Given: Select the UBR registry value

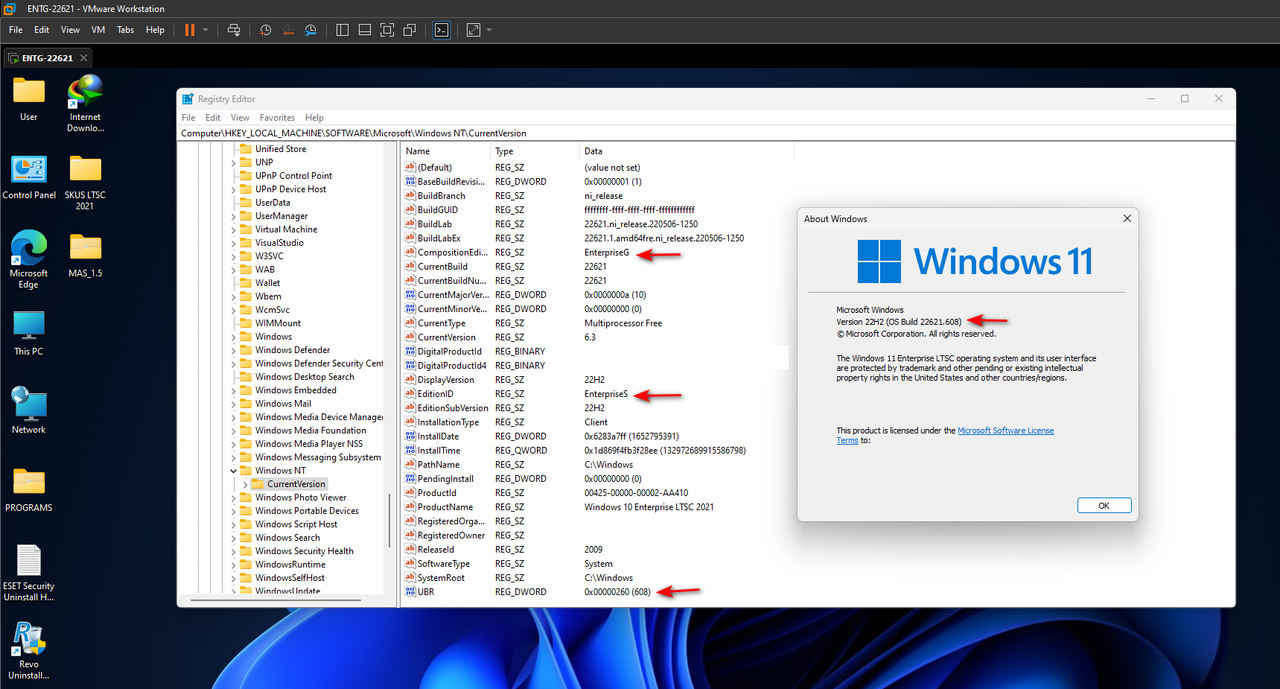Looking at the screenshot, I should pos(427,592).
